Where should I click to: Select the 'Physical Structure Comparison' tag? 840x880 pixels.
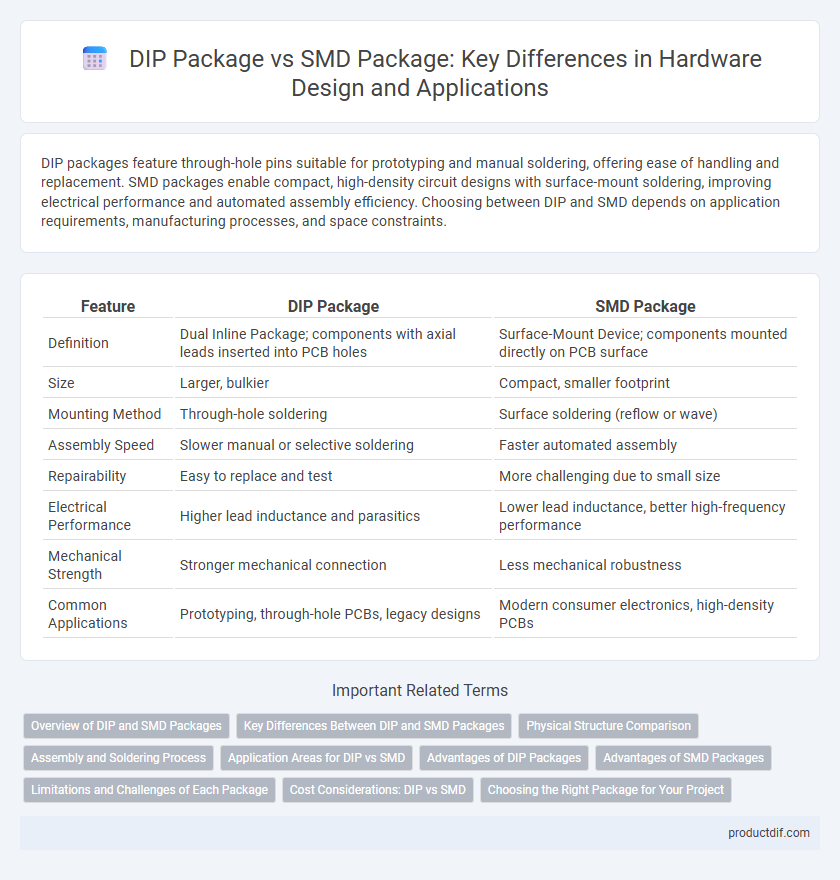click(608, 726)
